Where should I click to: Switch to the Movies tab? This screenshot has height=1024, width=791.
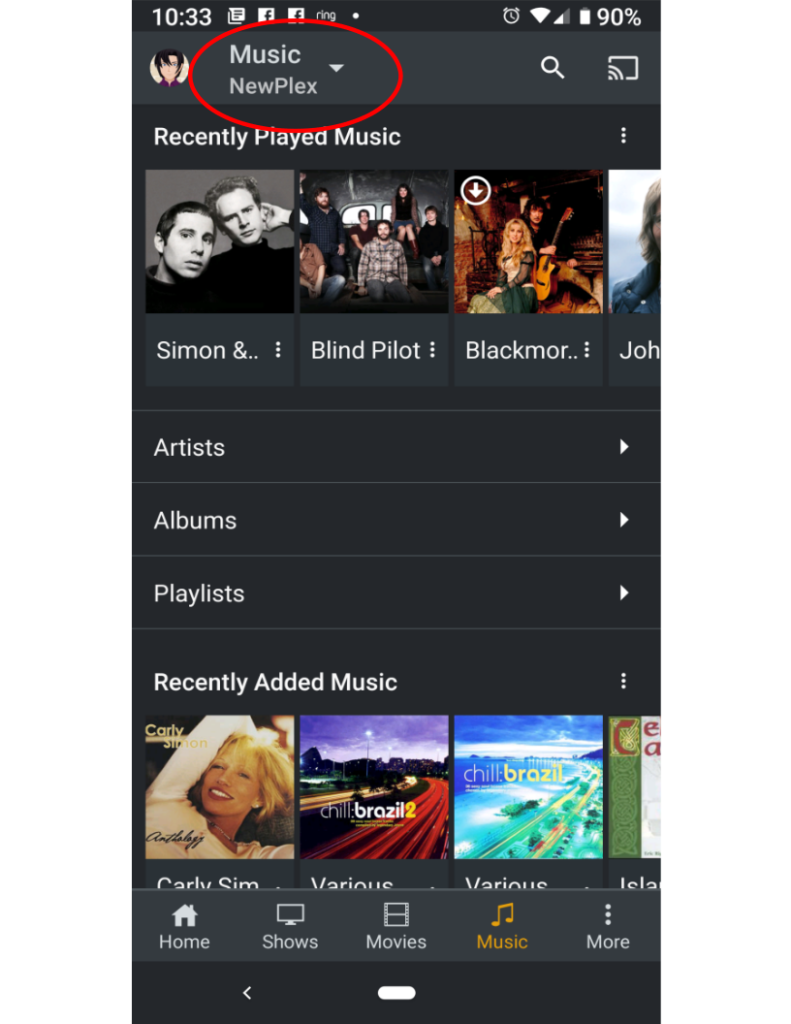tap(396, 926)
